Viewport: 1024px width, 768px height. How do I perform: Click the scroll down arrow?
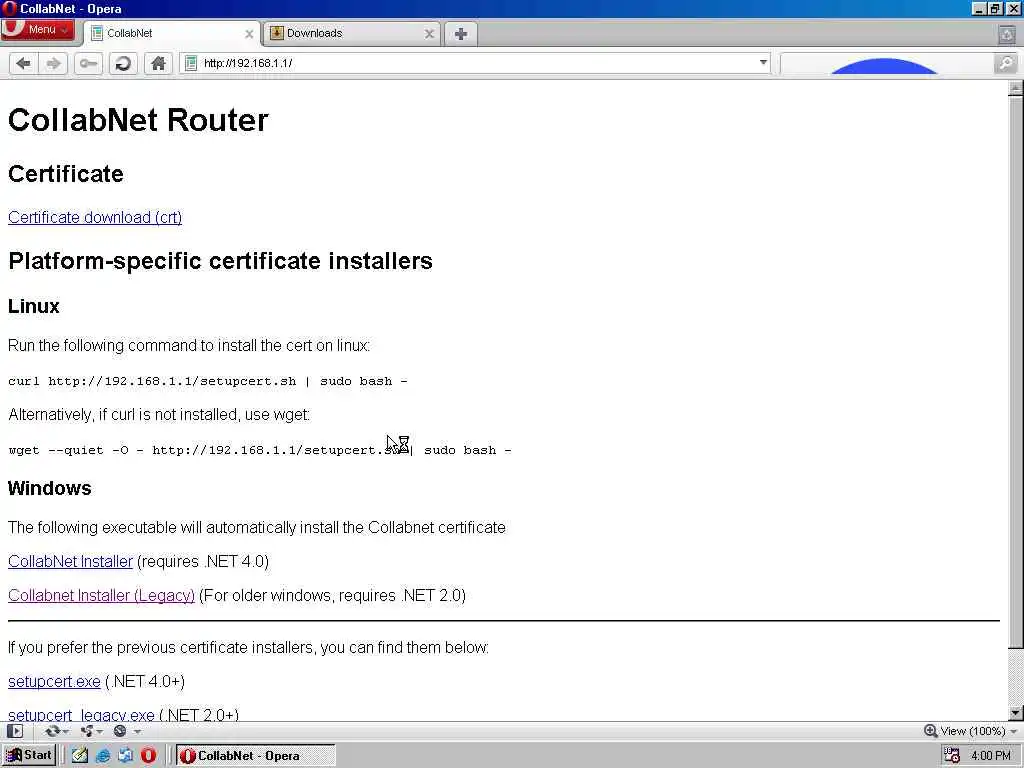1016,713
